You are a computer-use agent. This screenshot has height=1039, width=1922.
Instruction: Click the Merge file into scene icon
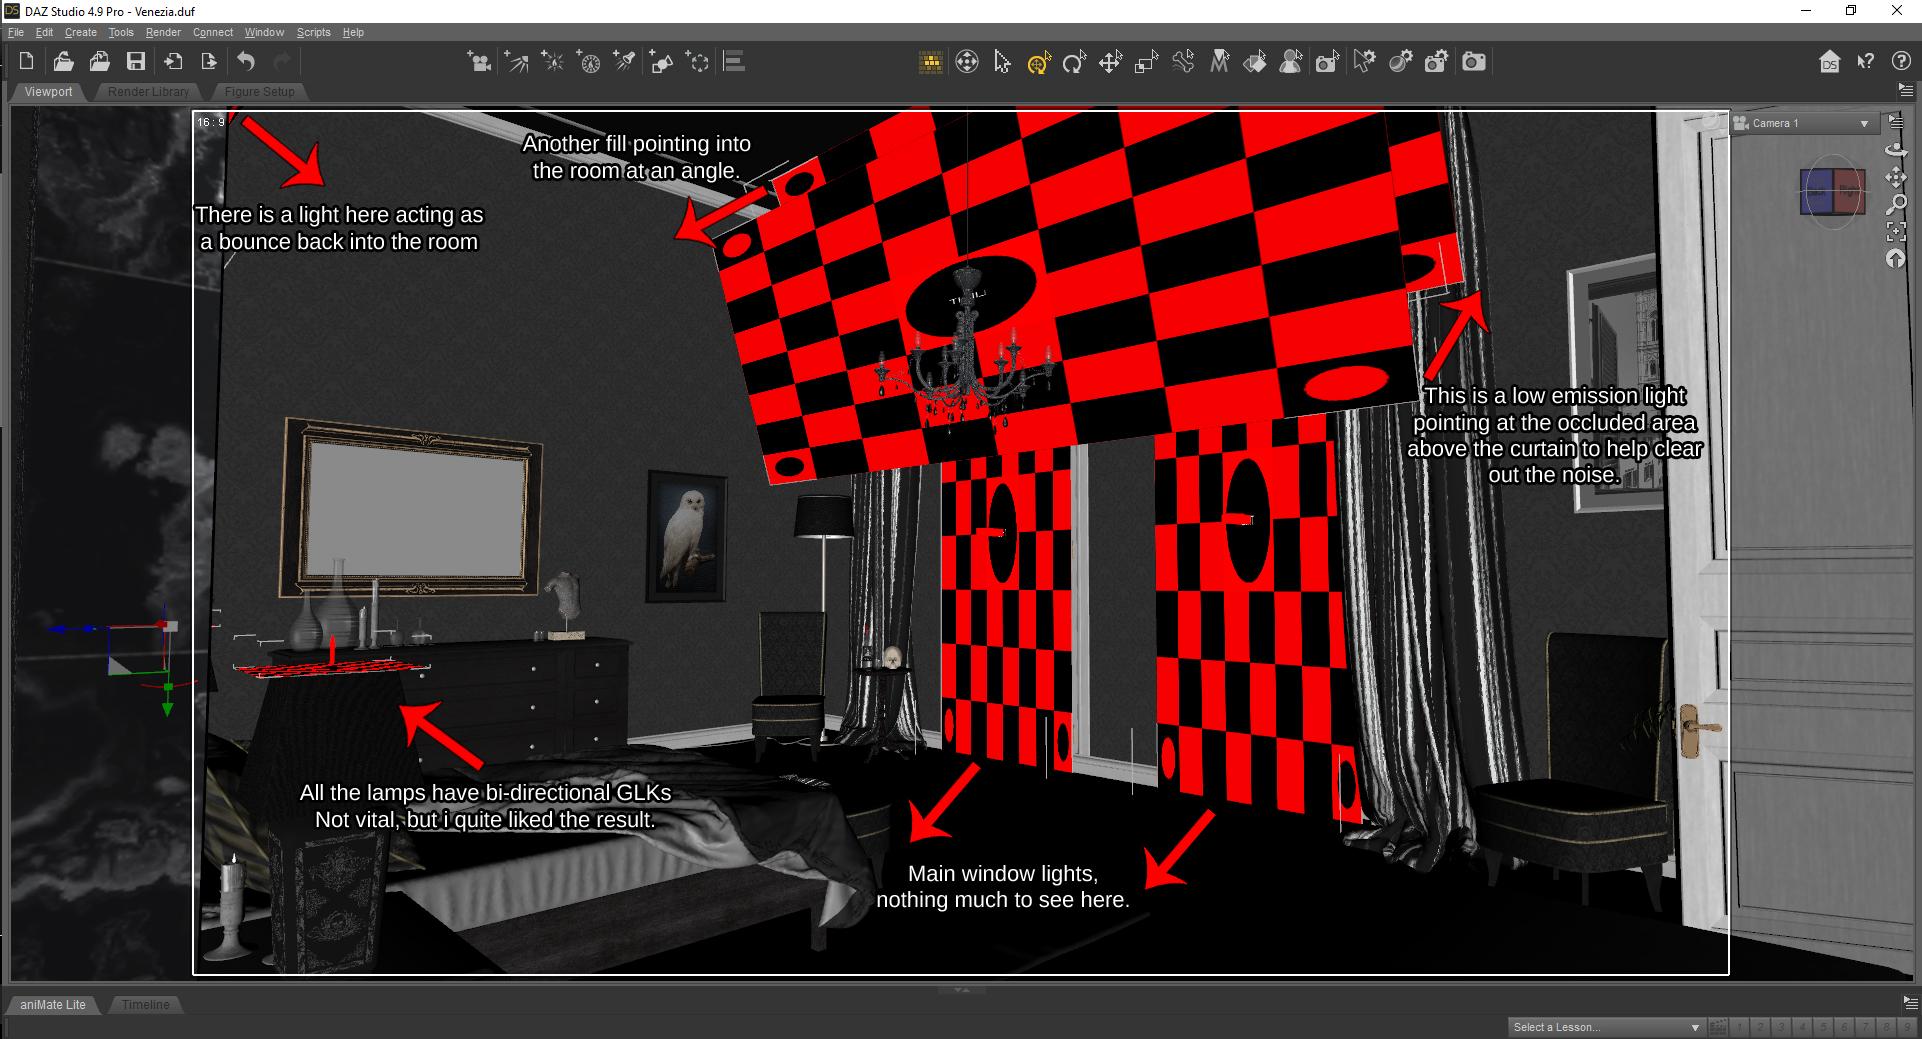(100, 62)
